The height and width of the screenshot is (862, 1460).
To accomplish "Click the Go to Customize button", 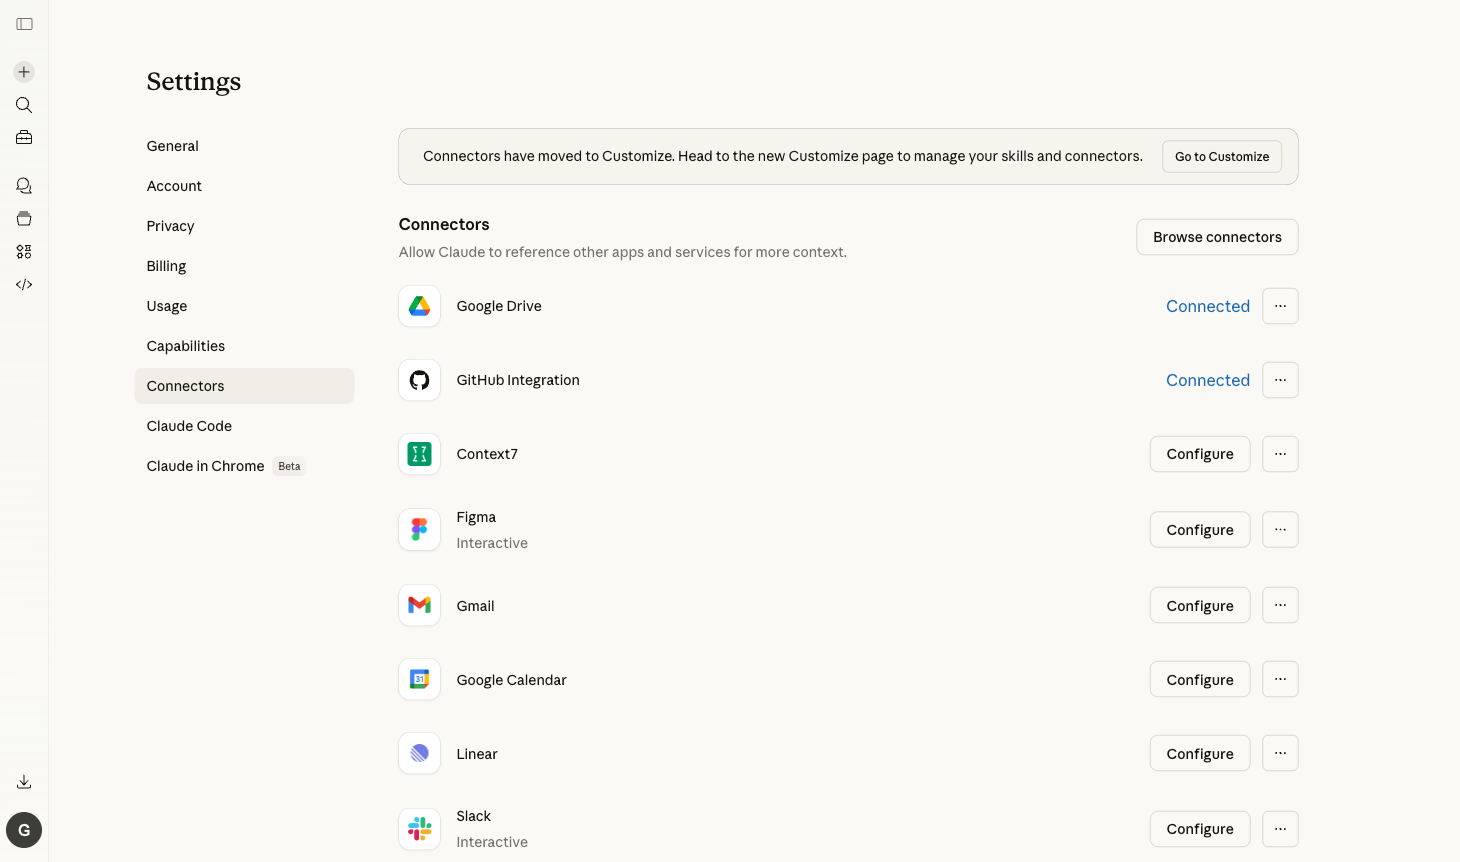I will tap(1221, 157).
